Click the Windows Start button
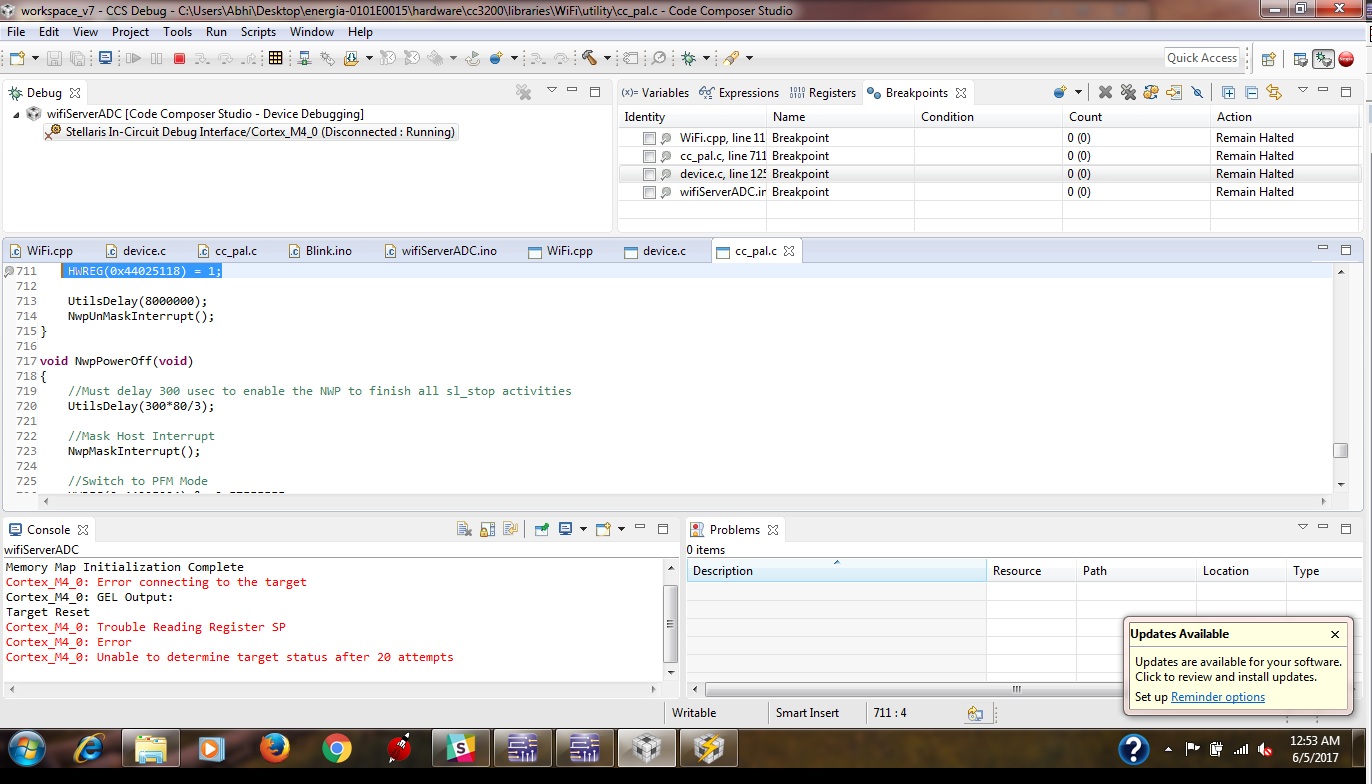Image resolution: width=1372 pixels, height=784 pixels. point(26,748)
